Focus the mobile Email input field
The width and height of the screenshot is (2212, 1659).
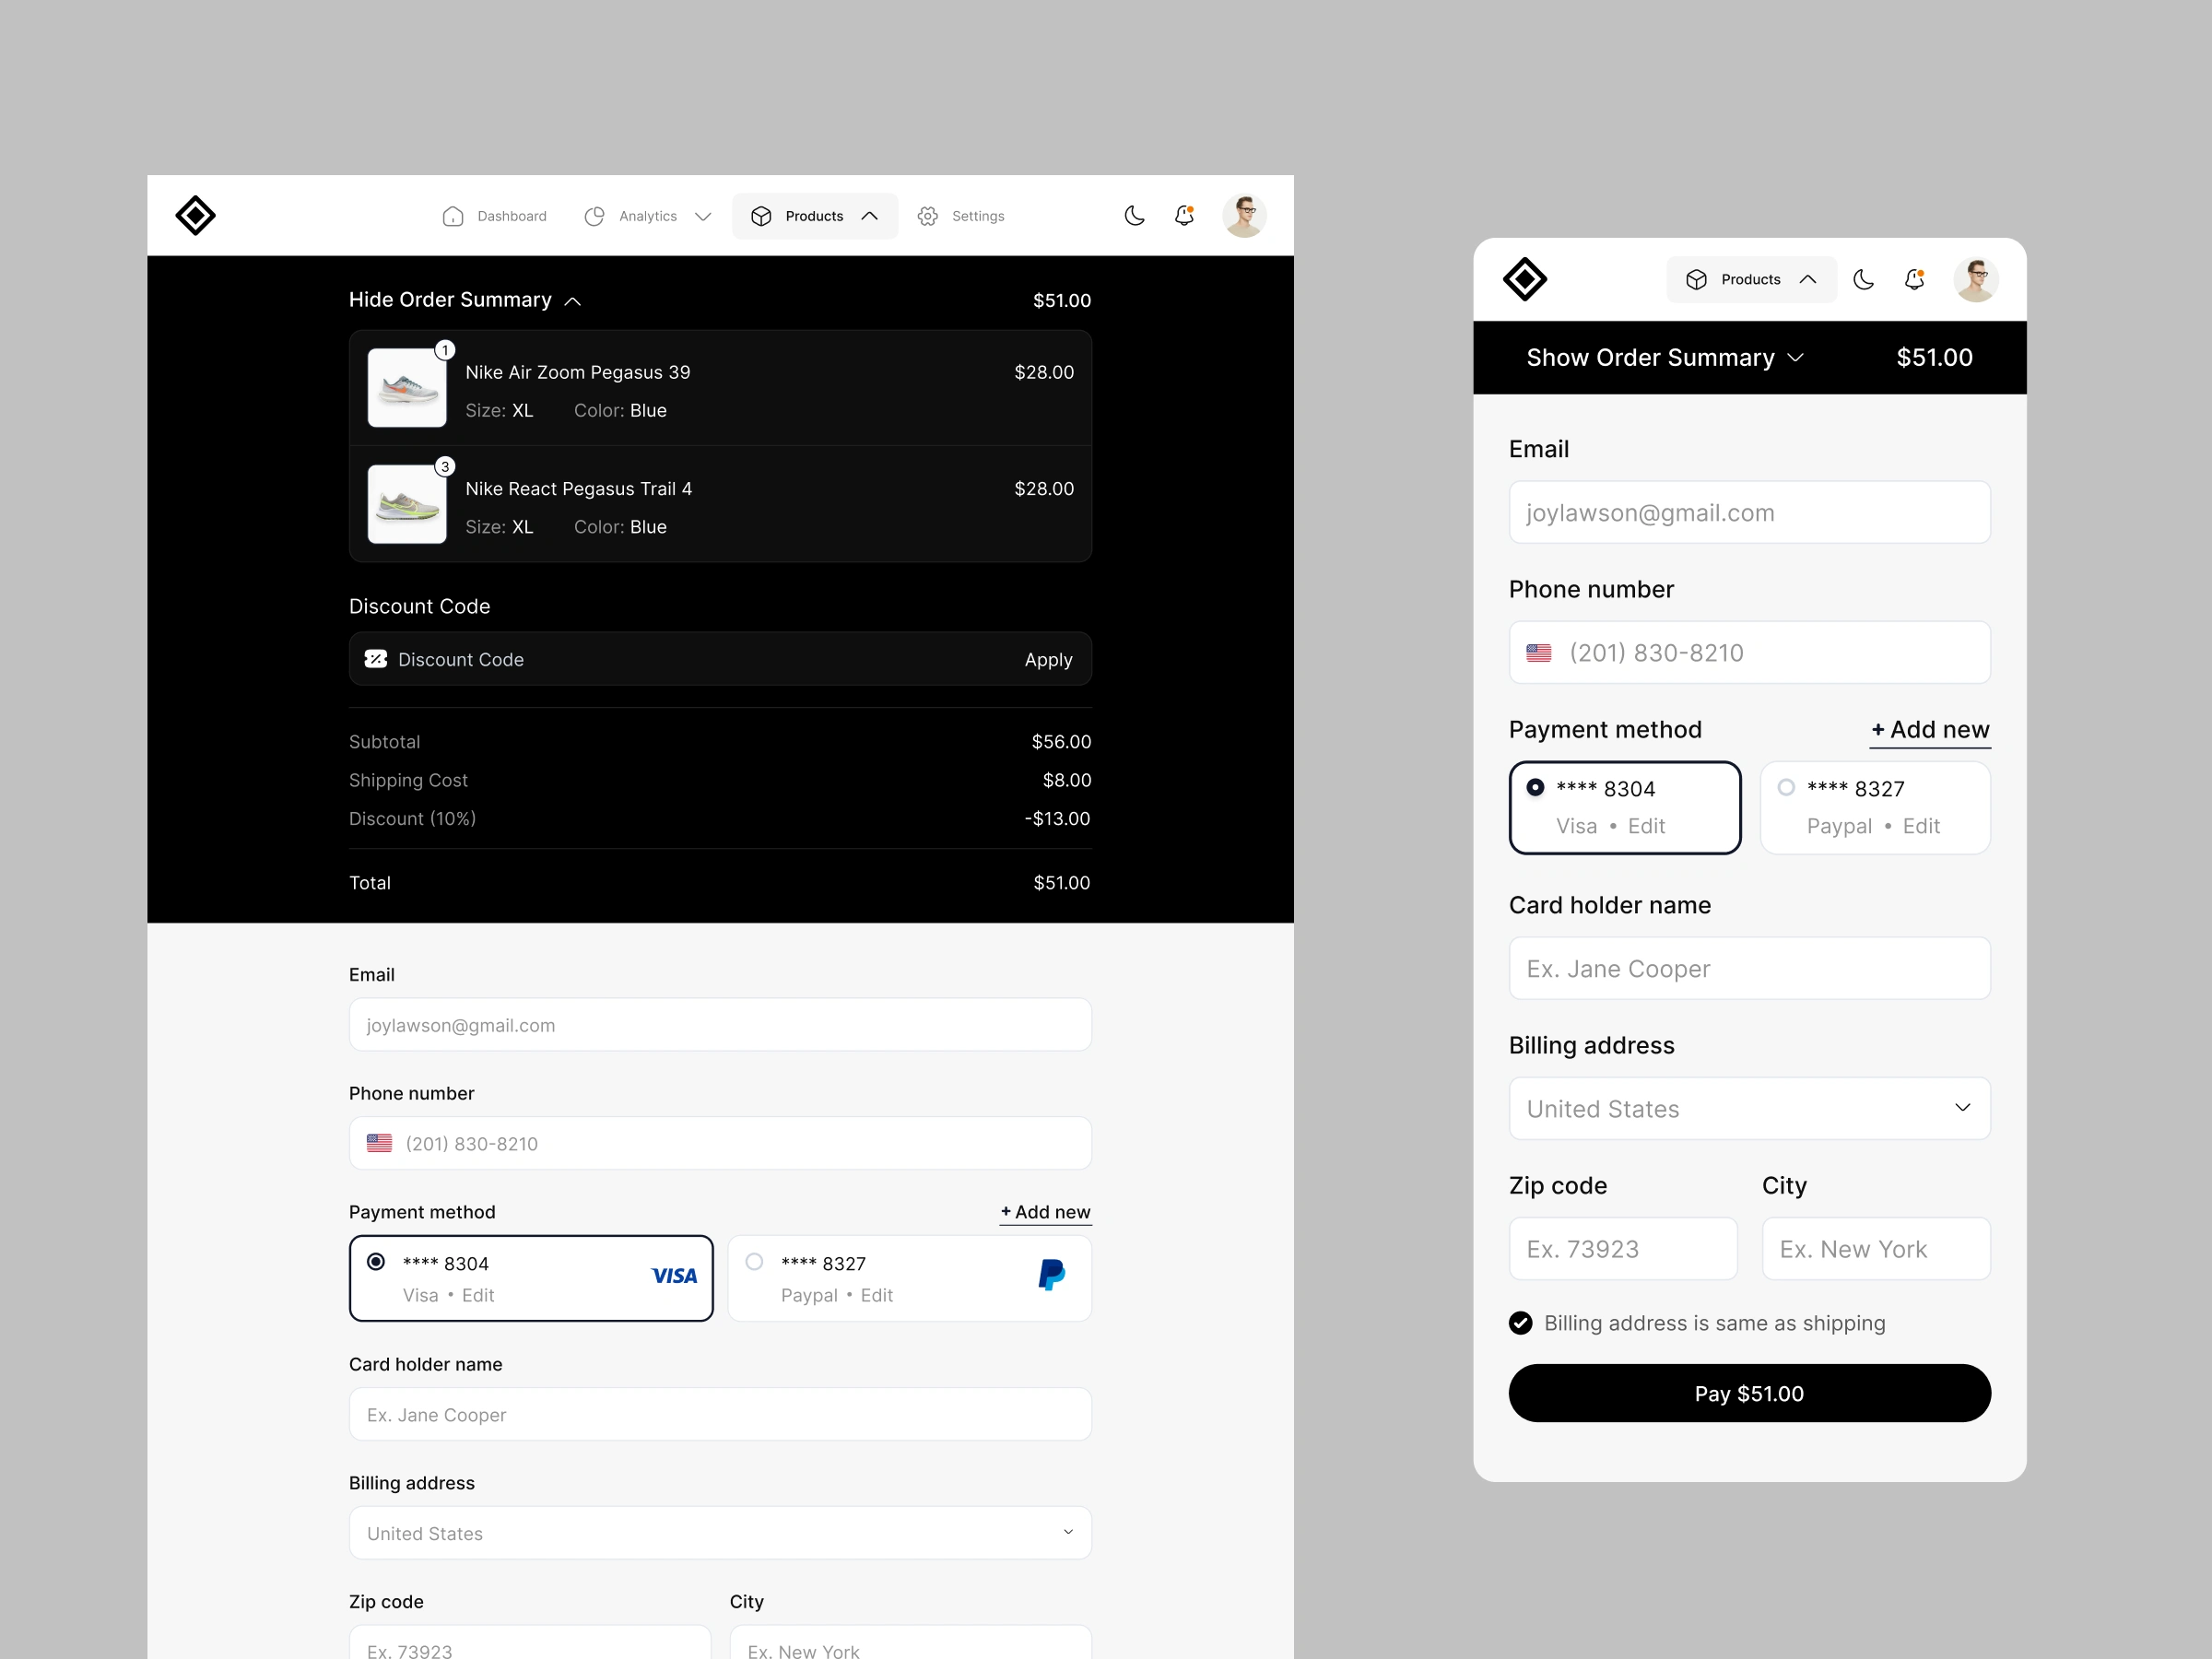click(x=1749, y=512)
